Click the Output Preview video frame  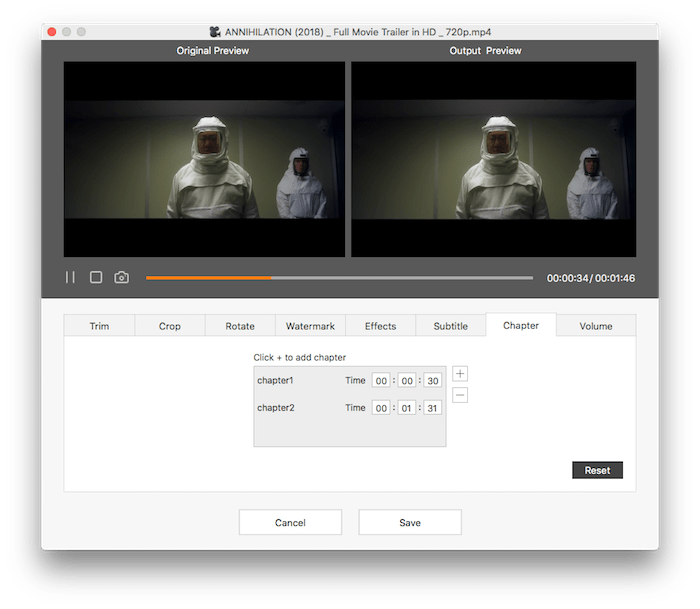(494, 160)
